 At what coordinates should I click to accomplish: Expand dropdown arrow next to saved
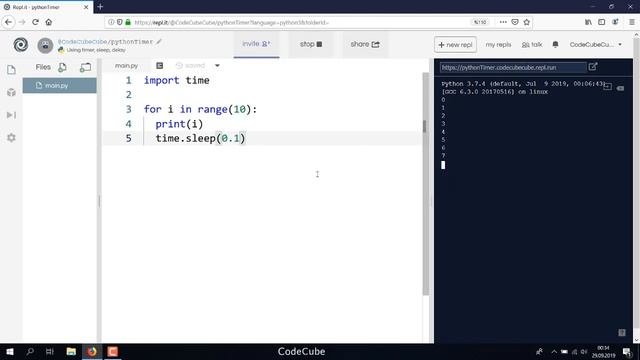coord(217,65)
